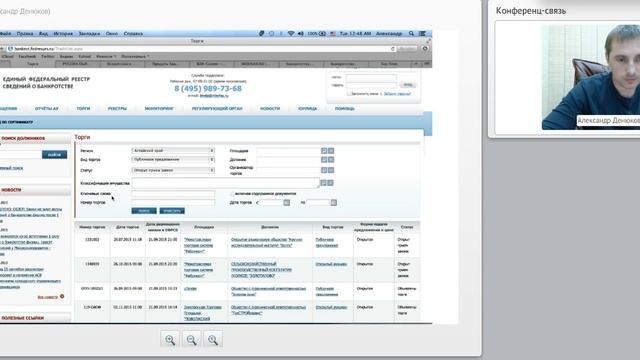Screen dimensions: 640x360
Task: Open calendar for the end trade date
Action: (333, 202)
